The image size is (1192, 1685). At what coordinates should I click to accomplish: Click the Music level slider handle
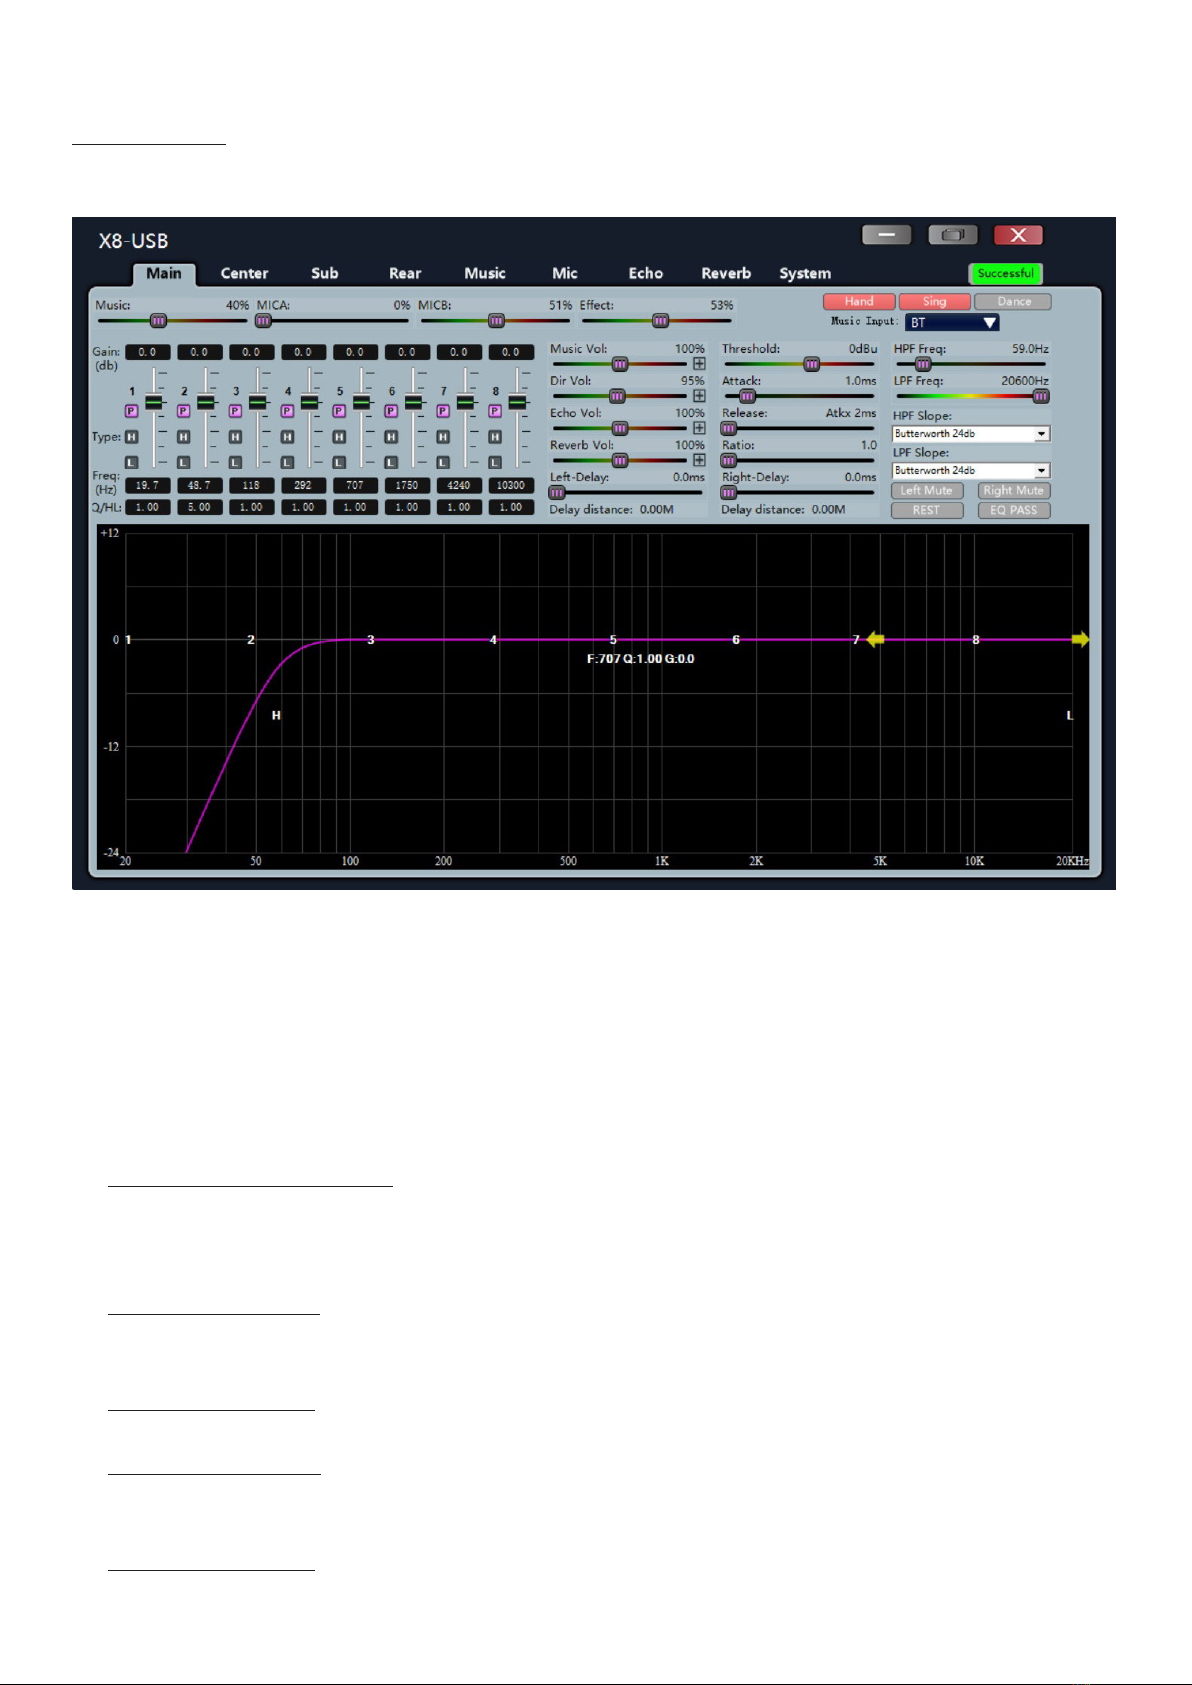pyautogui.click(x=158, y=321)
